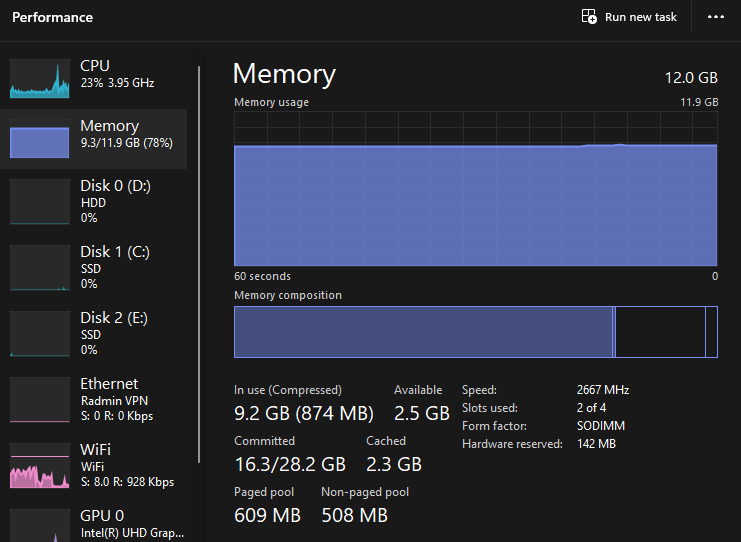Select the Memory usage thumbnail in sidebar
Viewport: 741px width, 542px height.
click(x=40, y=138)
